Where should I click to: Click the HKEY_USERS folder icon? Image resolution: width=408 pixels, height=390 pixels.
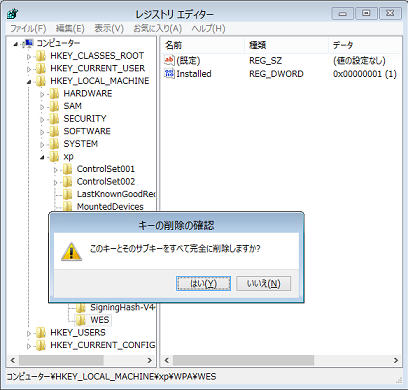(41, 333)
